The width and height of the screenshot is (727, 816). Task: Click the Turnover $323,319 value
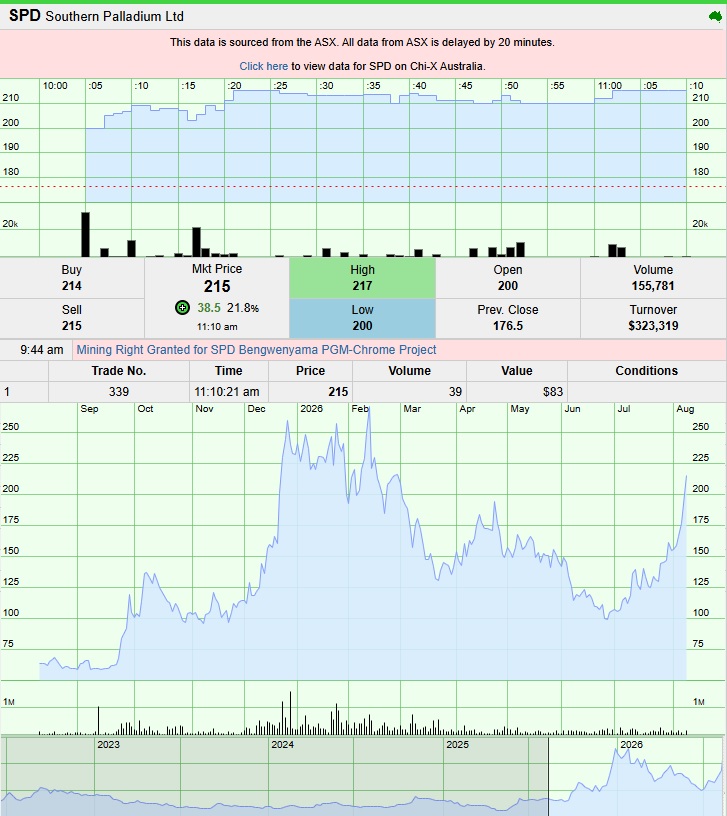(653, 326)
